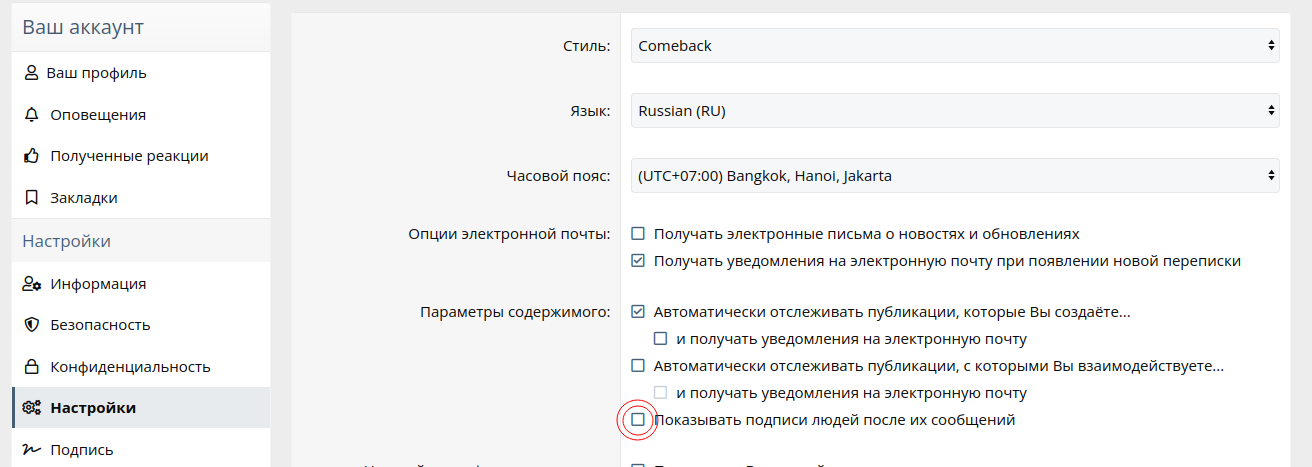Expand the Часовой пояс time zone dropdown
Viewport: 1312px width, 467px height.
click(x=955, y=176)
